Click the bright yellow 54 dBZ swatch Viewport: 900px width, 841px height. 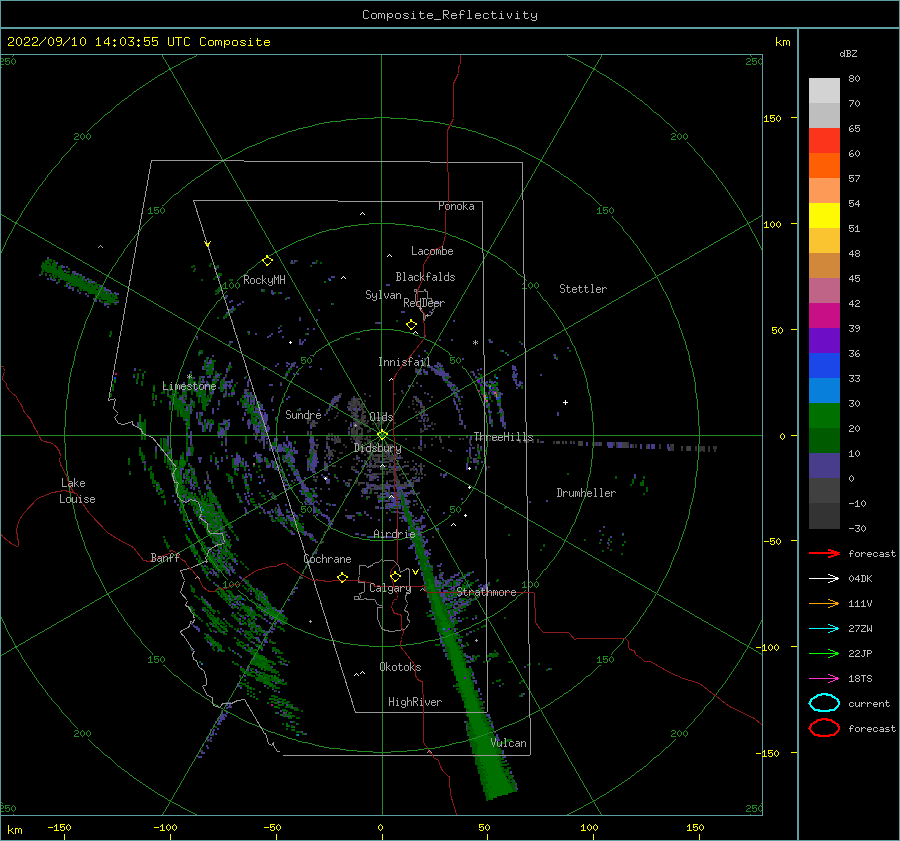(x=824, y=215)
